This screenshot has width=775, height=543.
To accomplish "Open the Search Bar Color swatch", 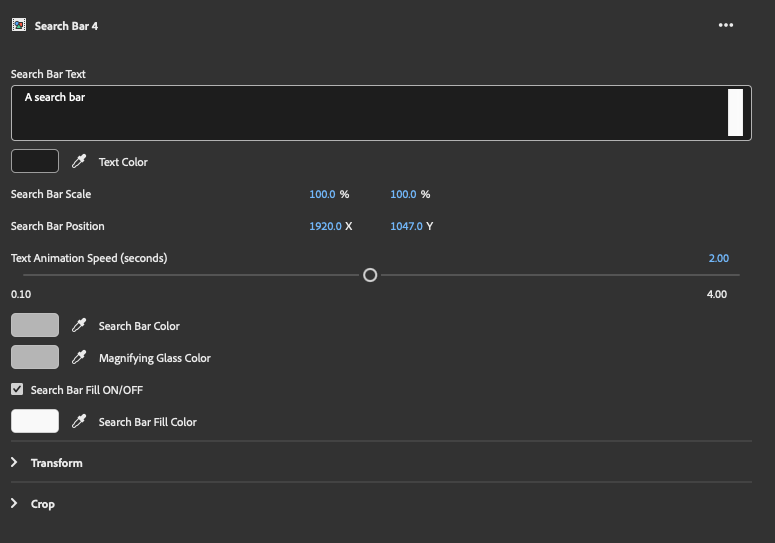I will 35,325.
